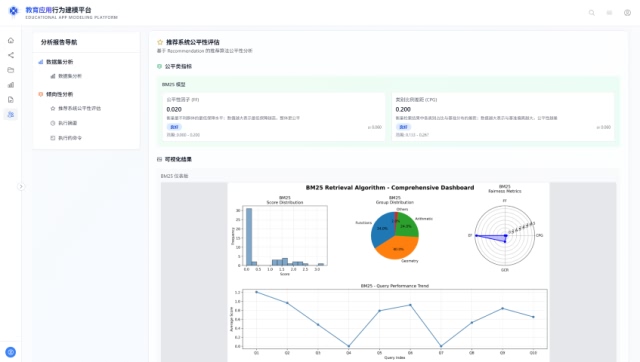Screen dimensions: 640x362
Task: Click the blue round button at sidebar bottom
Action: pos(11,352)
